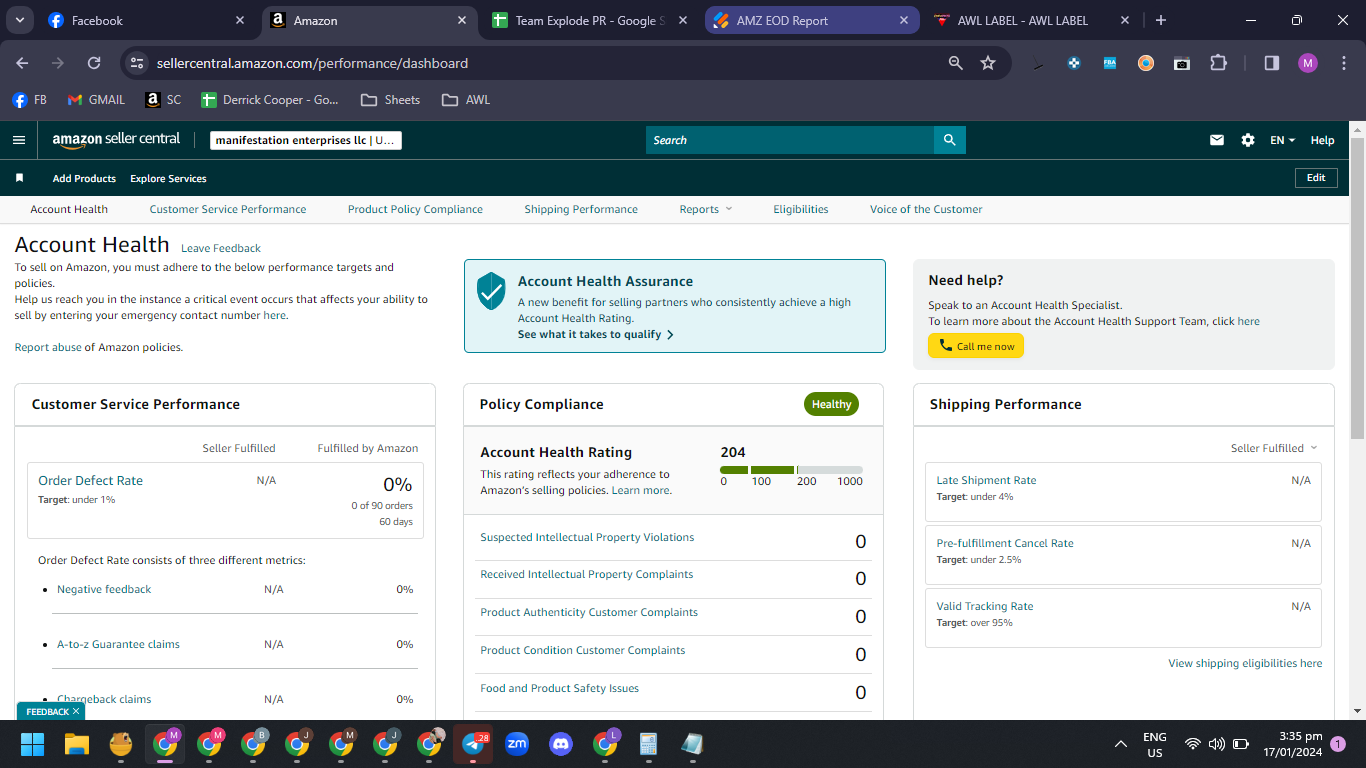Open the Seller Central hamburger menu
This screenshot has width=1366, height=768.
click(x=18, y=140)
